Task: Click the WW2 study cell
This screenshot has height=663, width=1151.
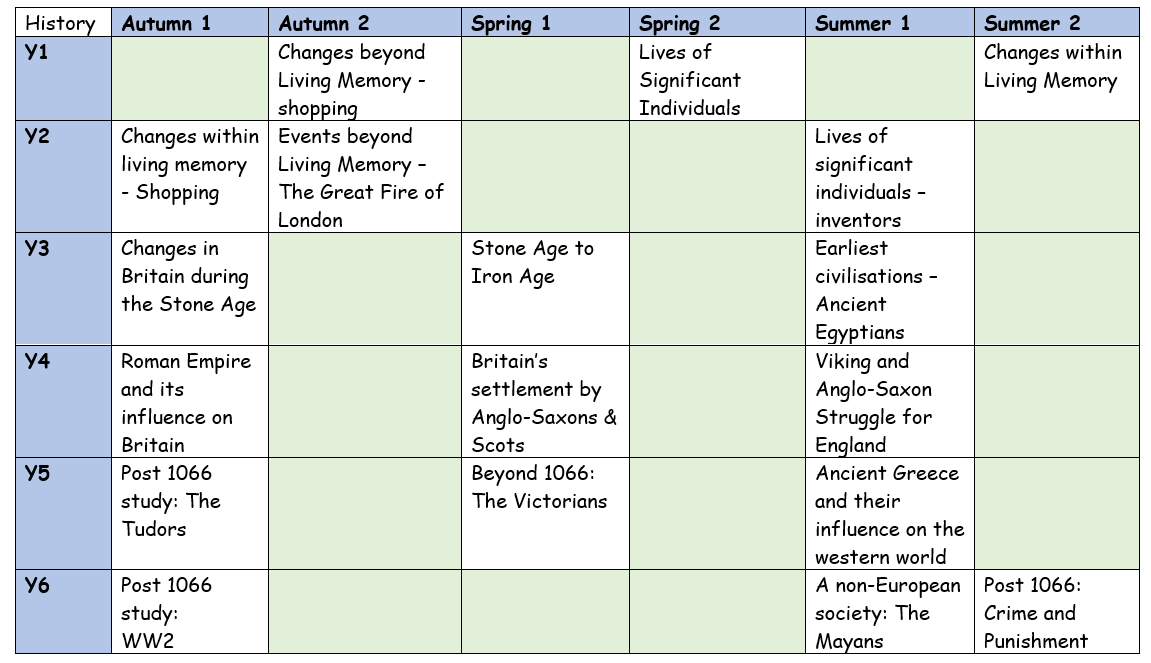Action: click(190, 612)
